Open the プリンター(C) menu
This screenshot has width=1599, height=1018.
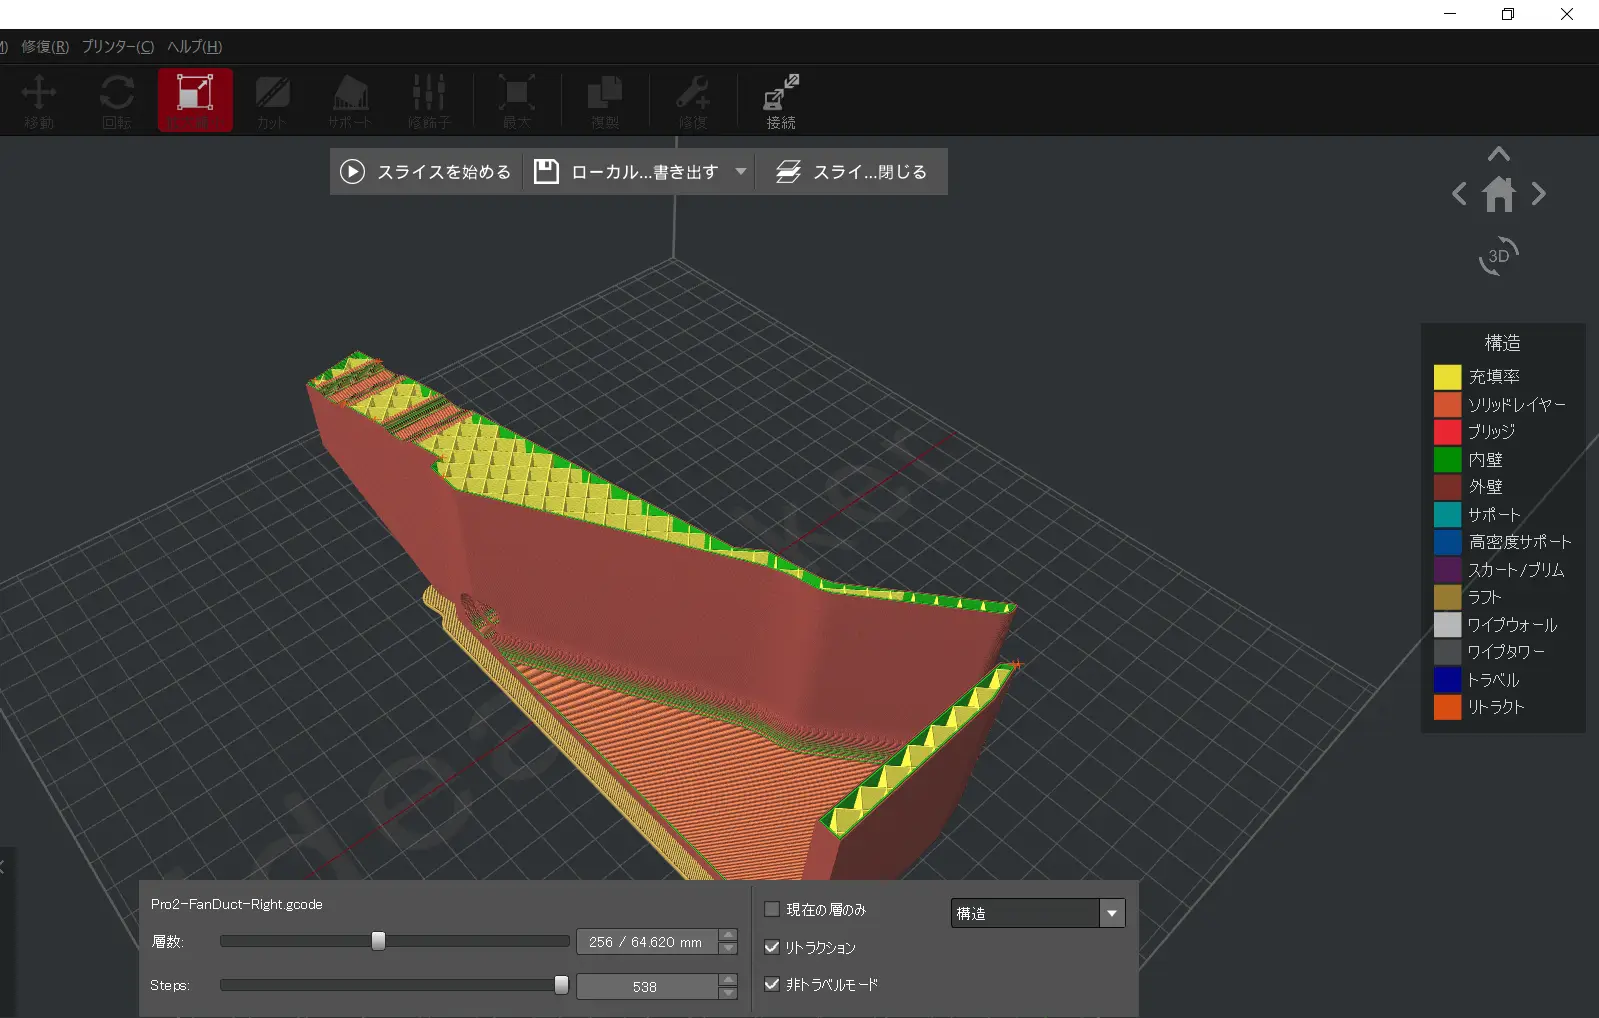pos(118,47)
